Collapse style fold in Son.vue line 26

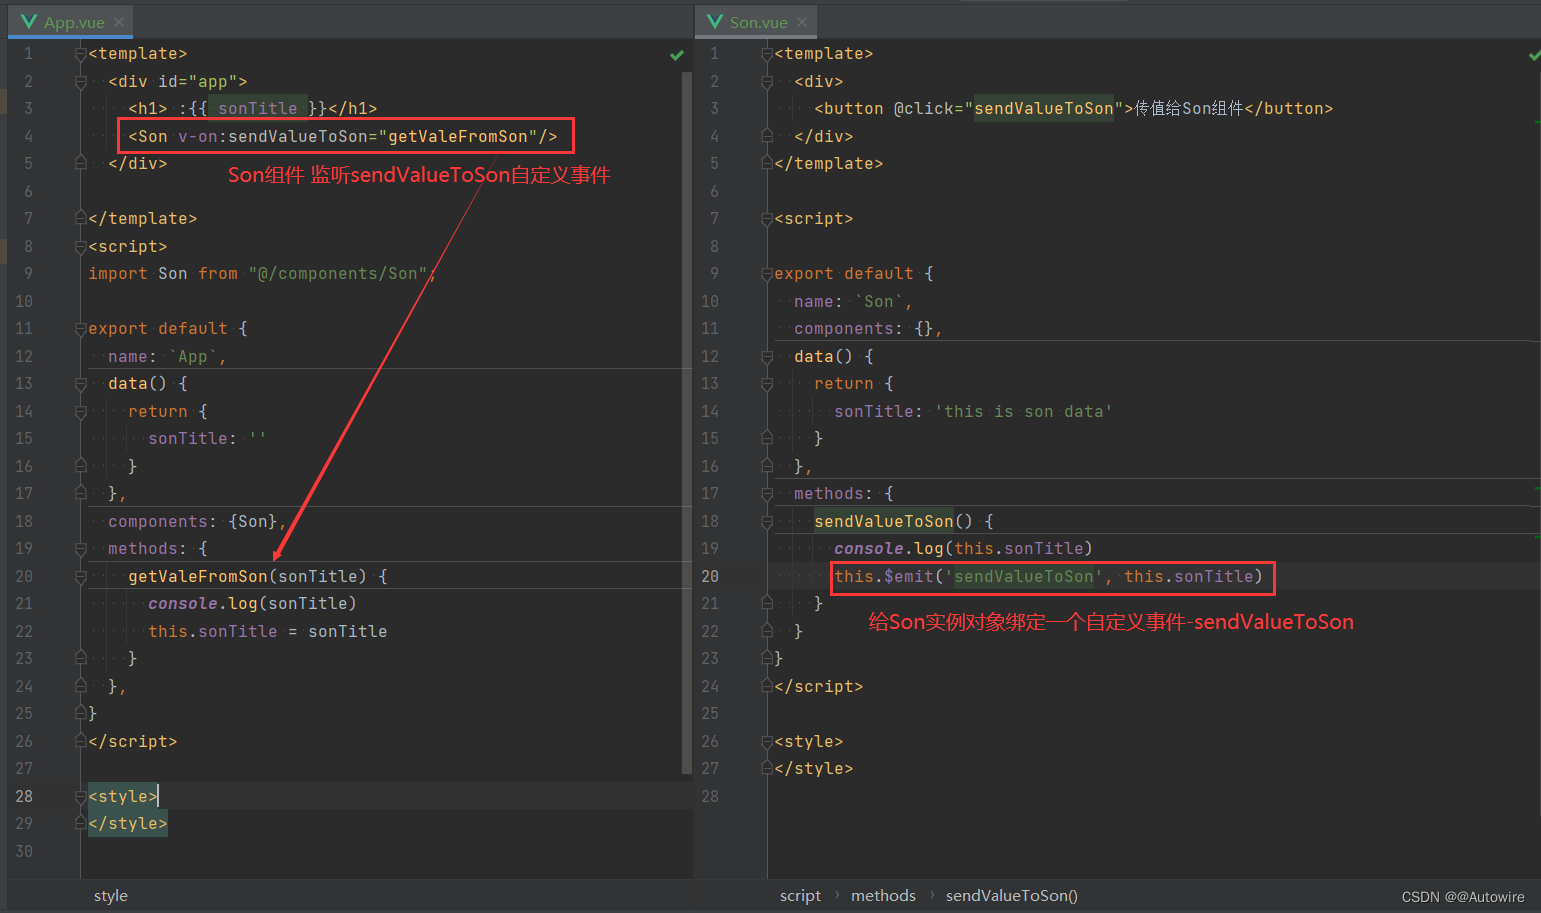click(767, 742)
